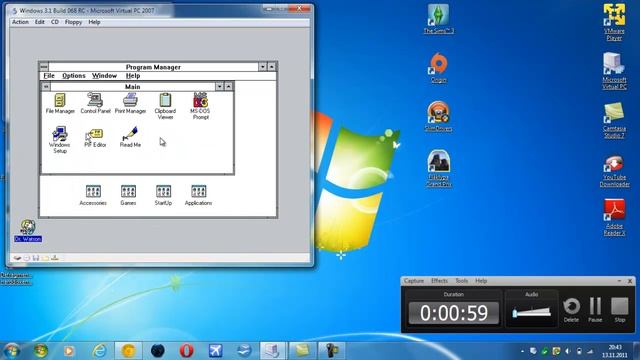This screenshot has width=640, height=360.
Task: Select the StartUp program group icon
Action: coord(163,195)
